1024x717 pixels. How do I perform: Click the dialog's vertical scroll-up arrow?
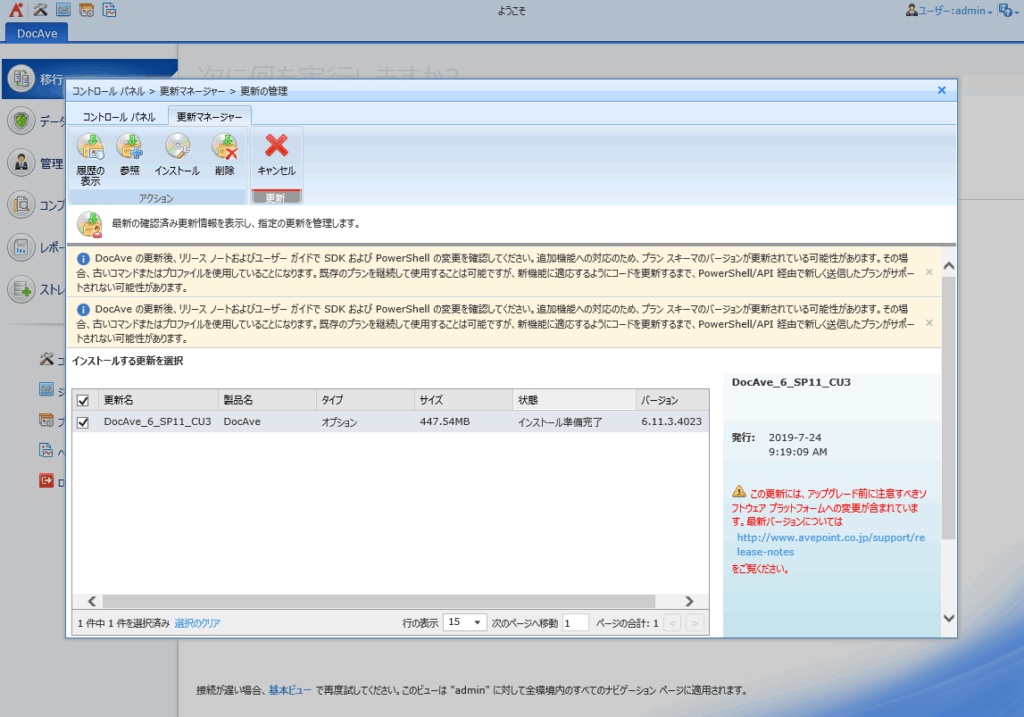coord(949,266)
